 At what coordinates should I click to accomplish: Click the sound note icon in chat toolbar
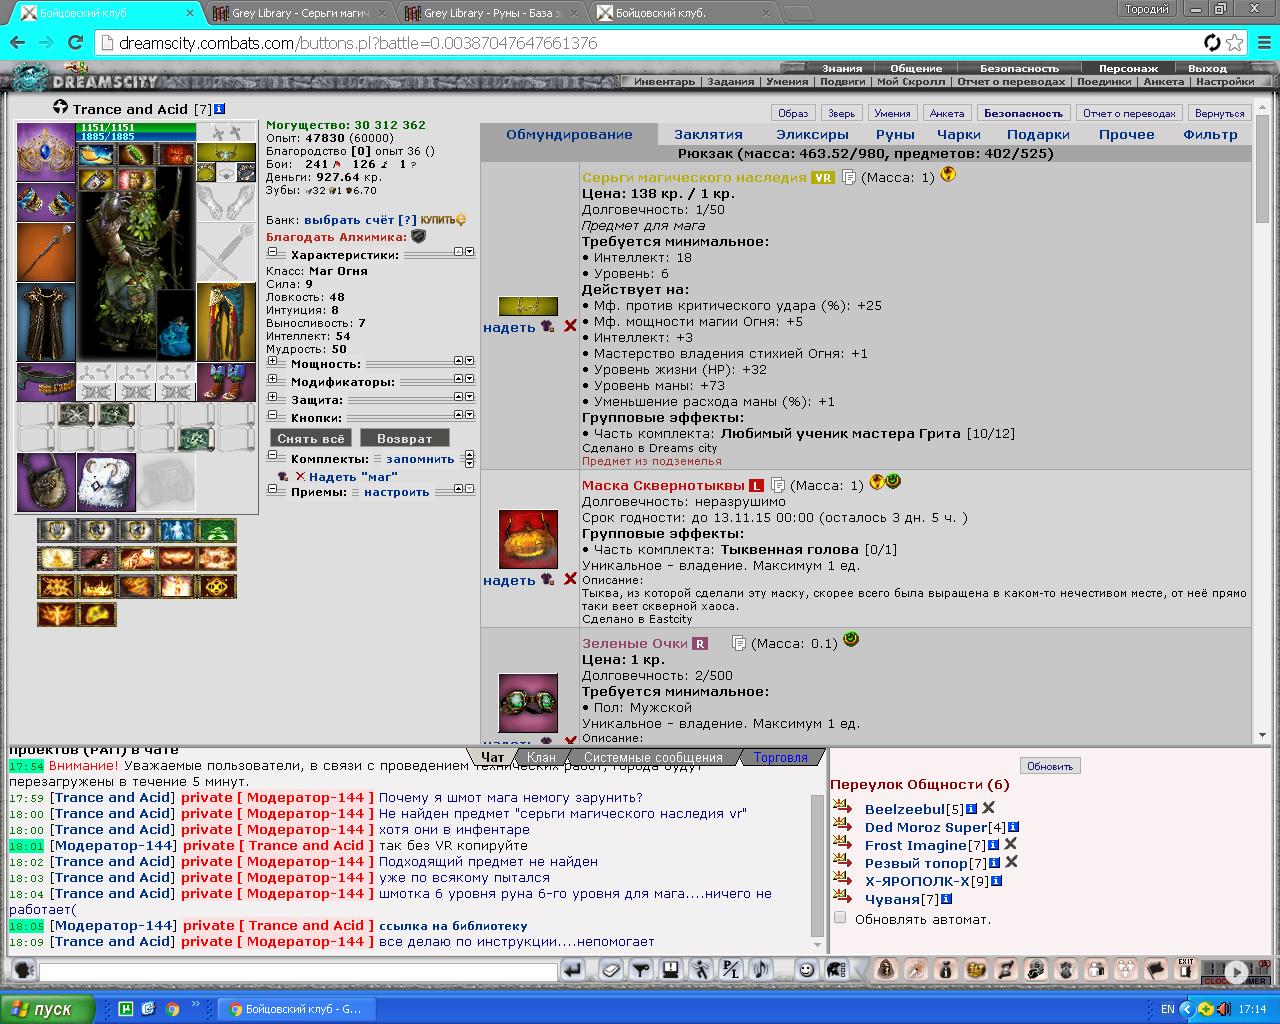[x=761, y=969]
